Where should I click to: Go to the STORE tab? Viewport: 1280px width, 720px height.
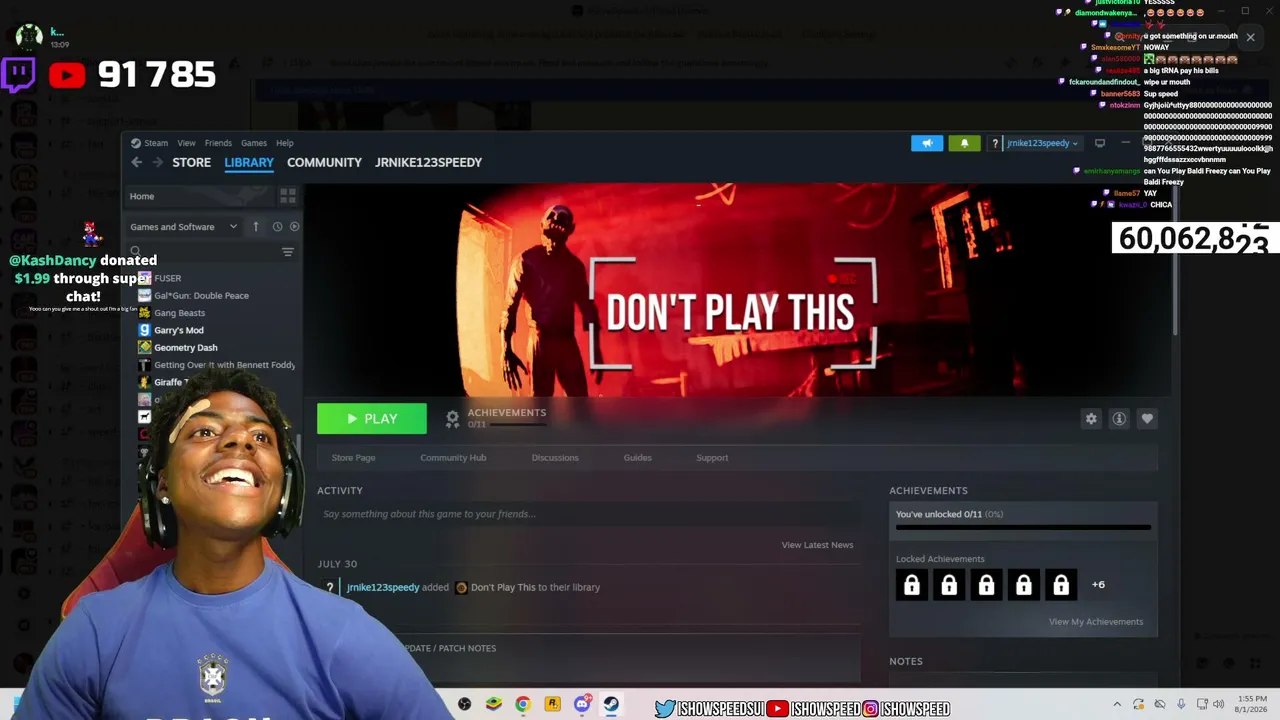[x=192, y=162]
